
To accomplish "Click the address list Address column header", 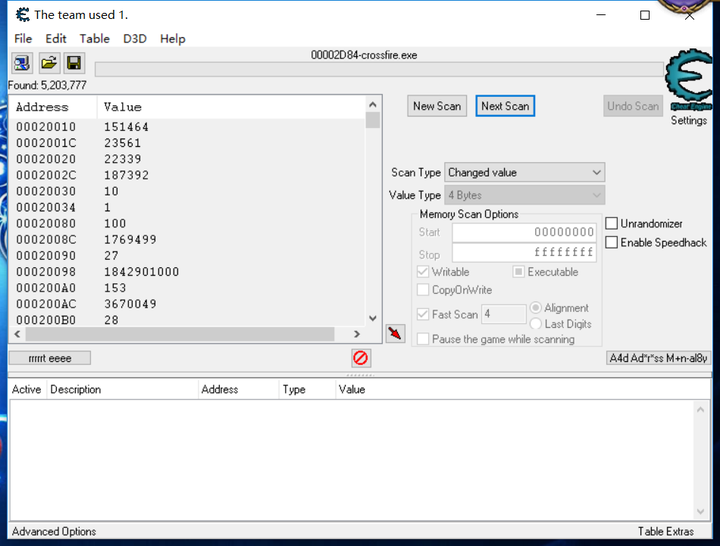I will point(238,389).
